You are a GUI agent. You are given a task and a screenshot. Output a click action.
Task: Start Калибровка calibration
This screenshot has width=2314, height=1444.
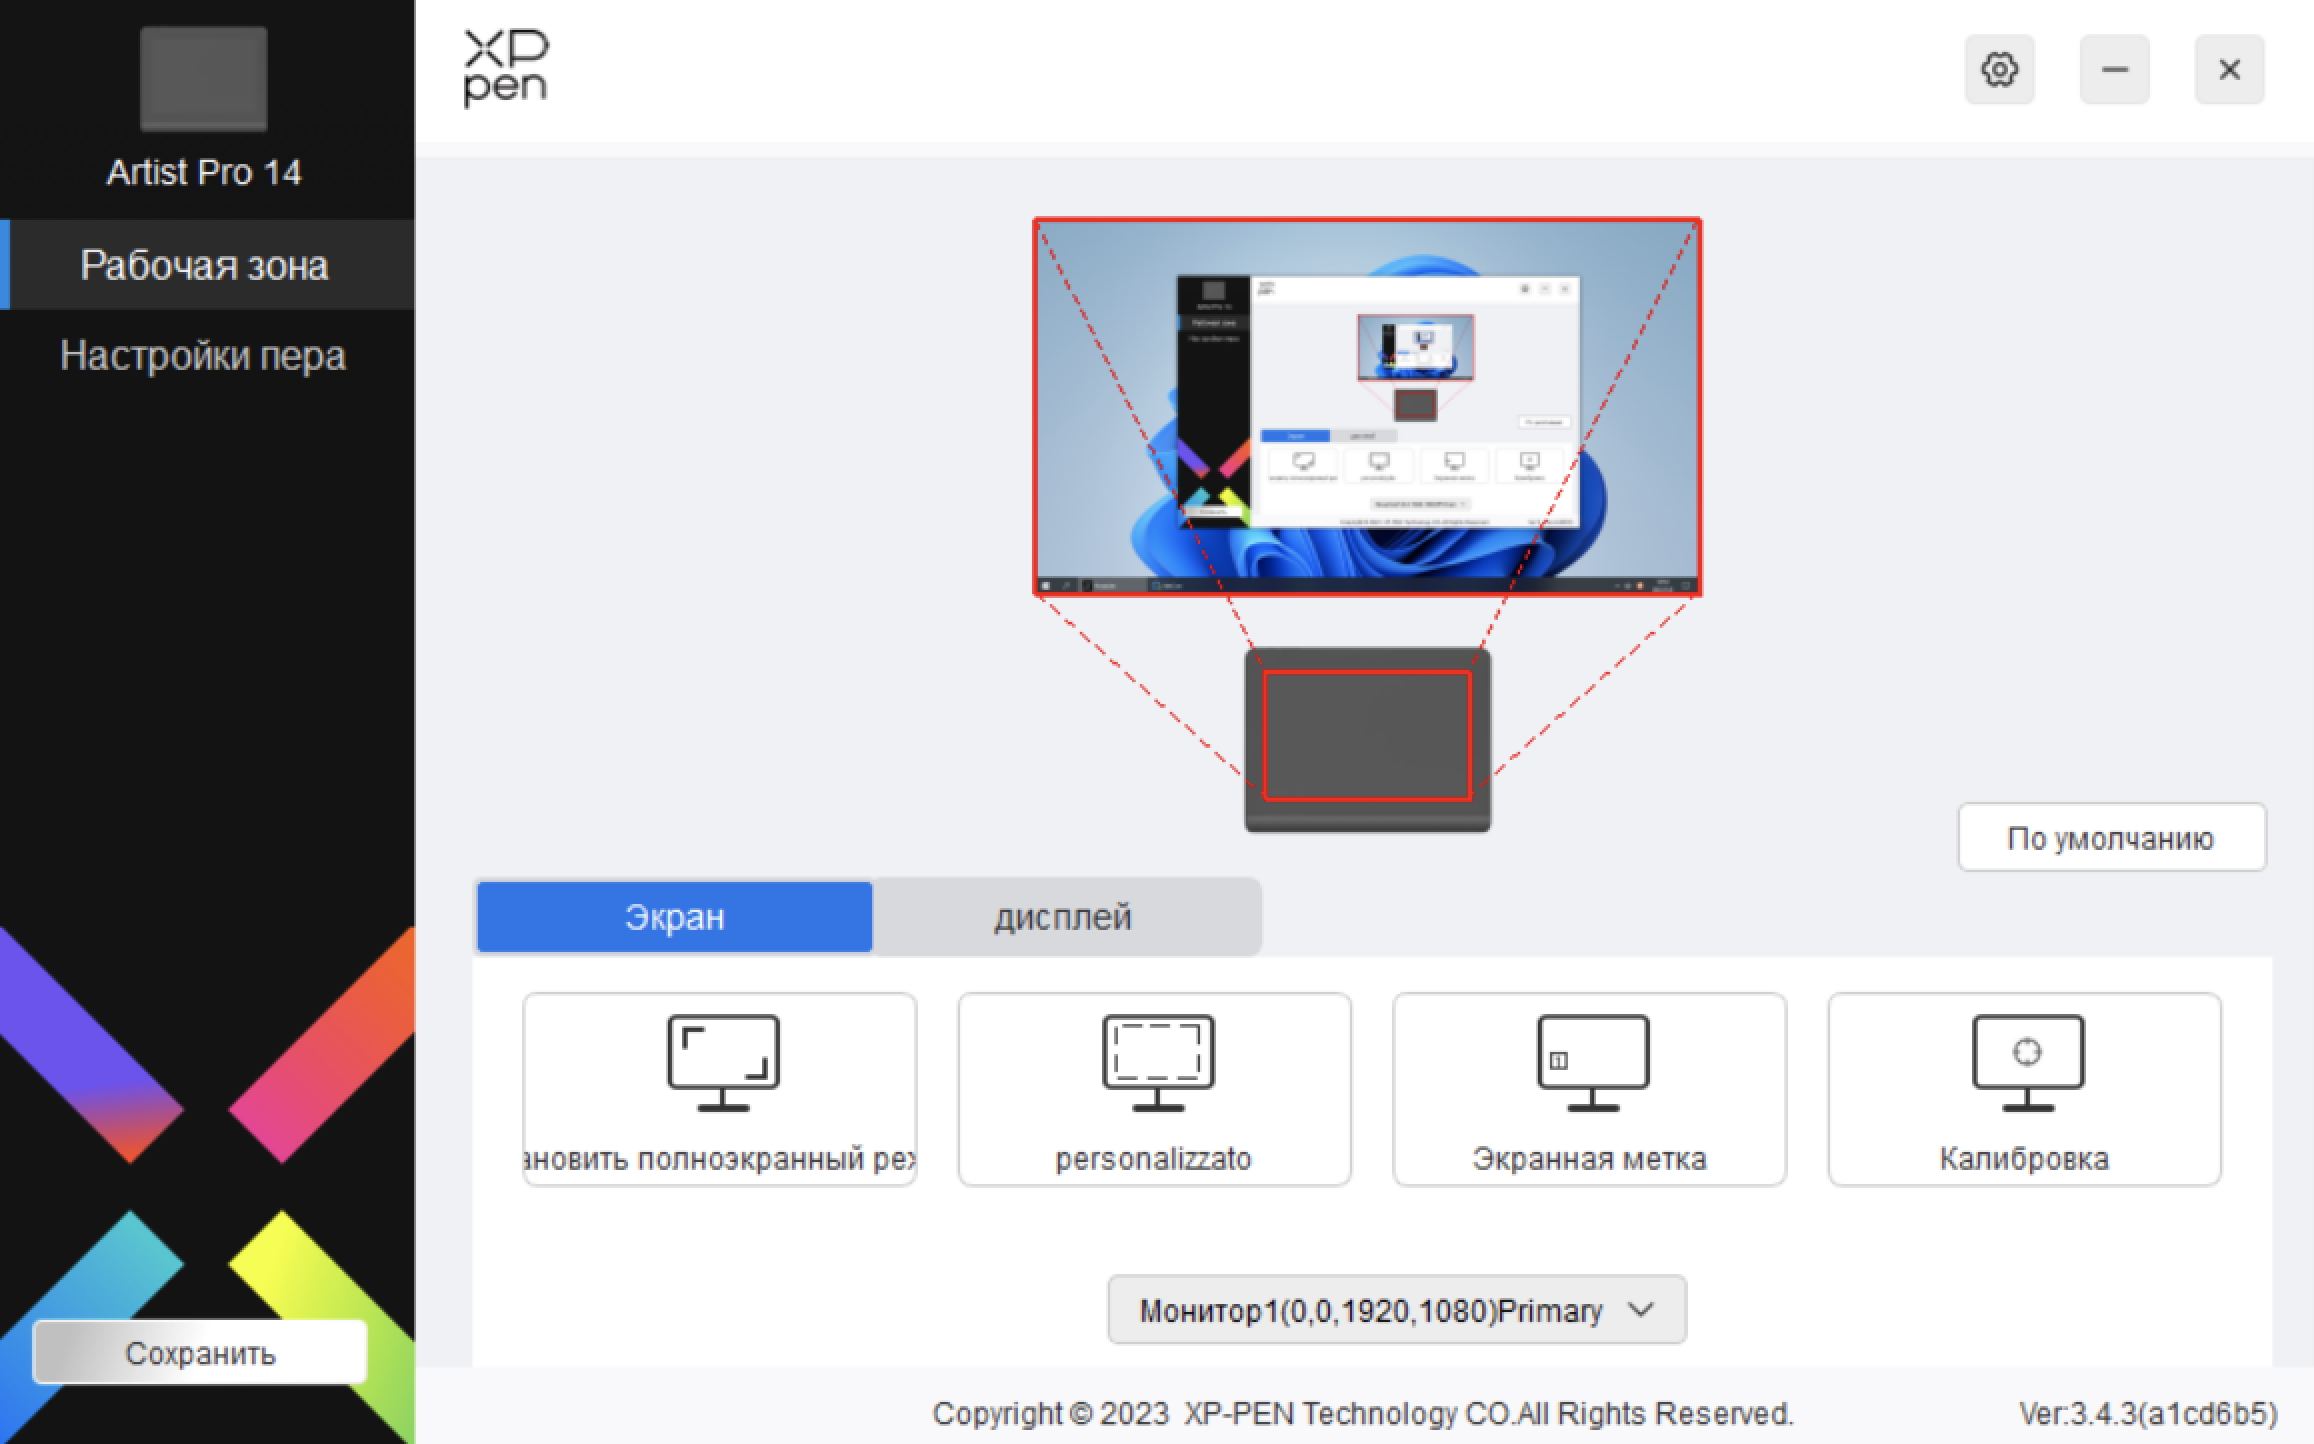tap(2025, 1089)
